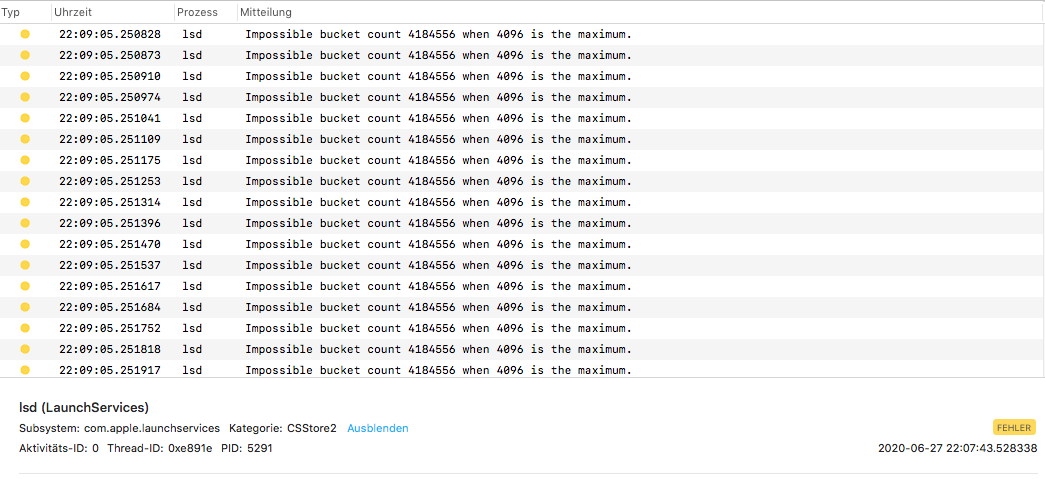Click the time 22:09:05.251684
Image resolution: width=1045 pixels, height=479 pixels.
pos(109,307)
